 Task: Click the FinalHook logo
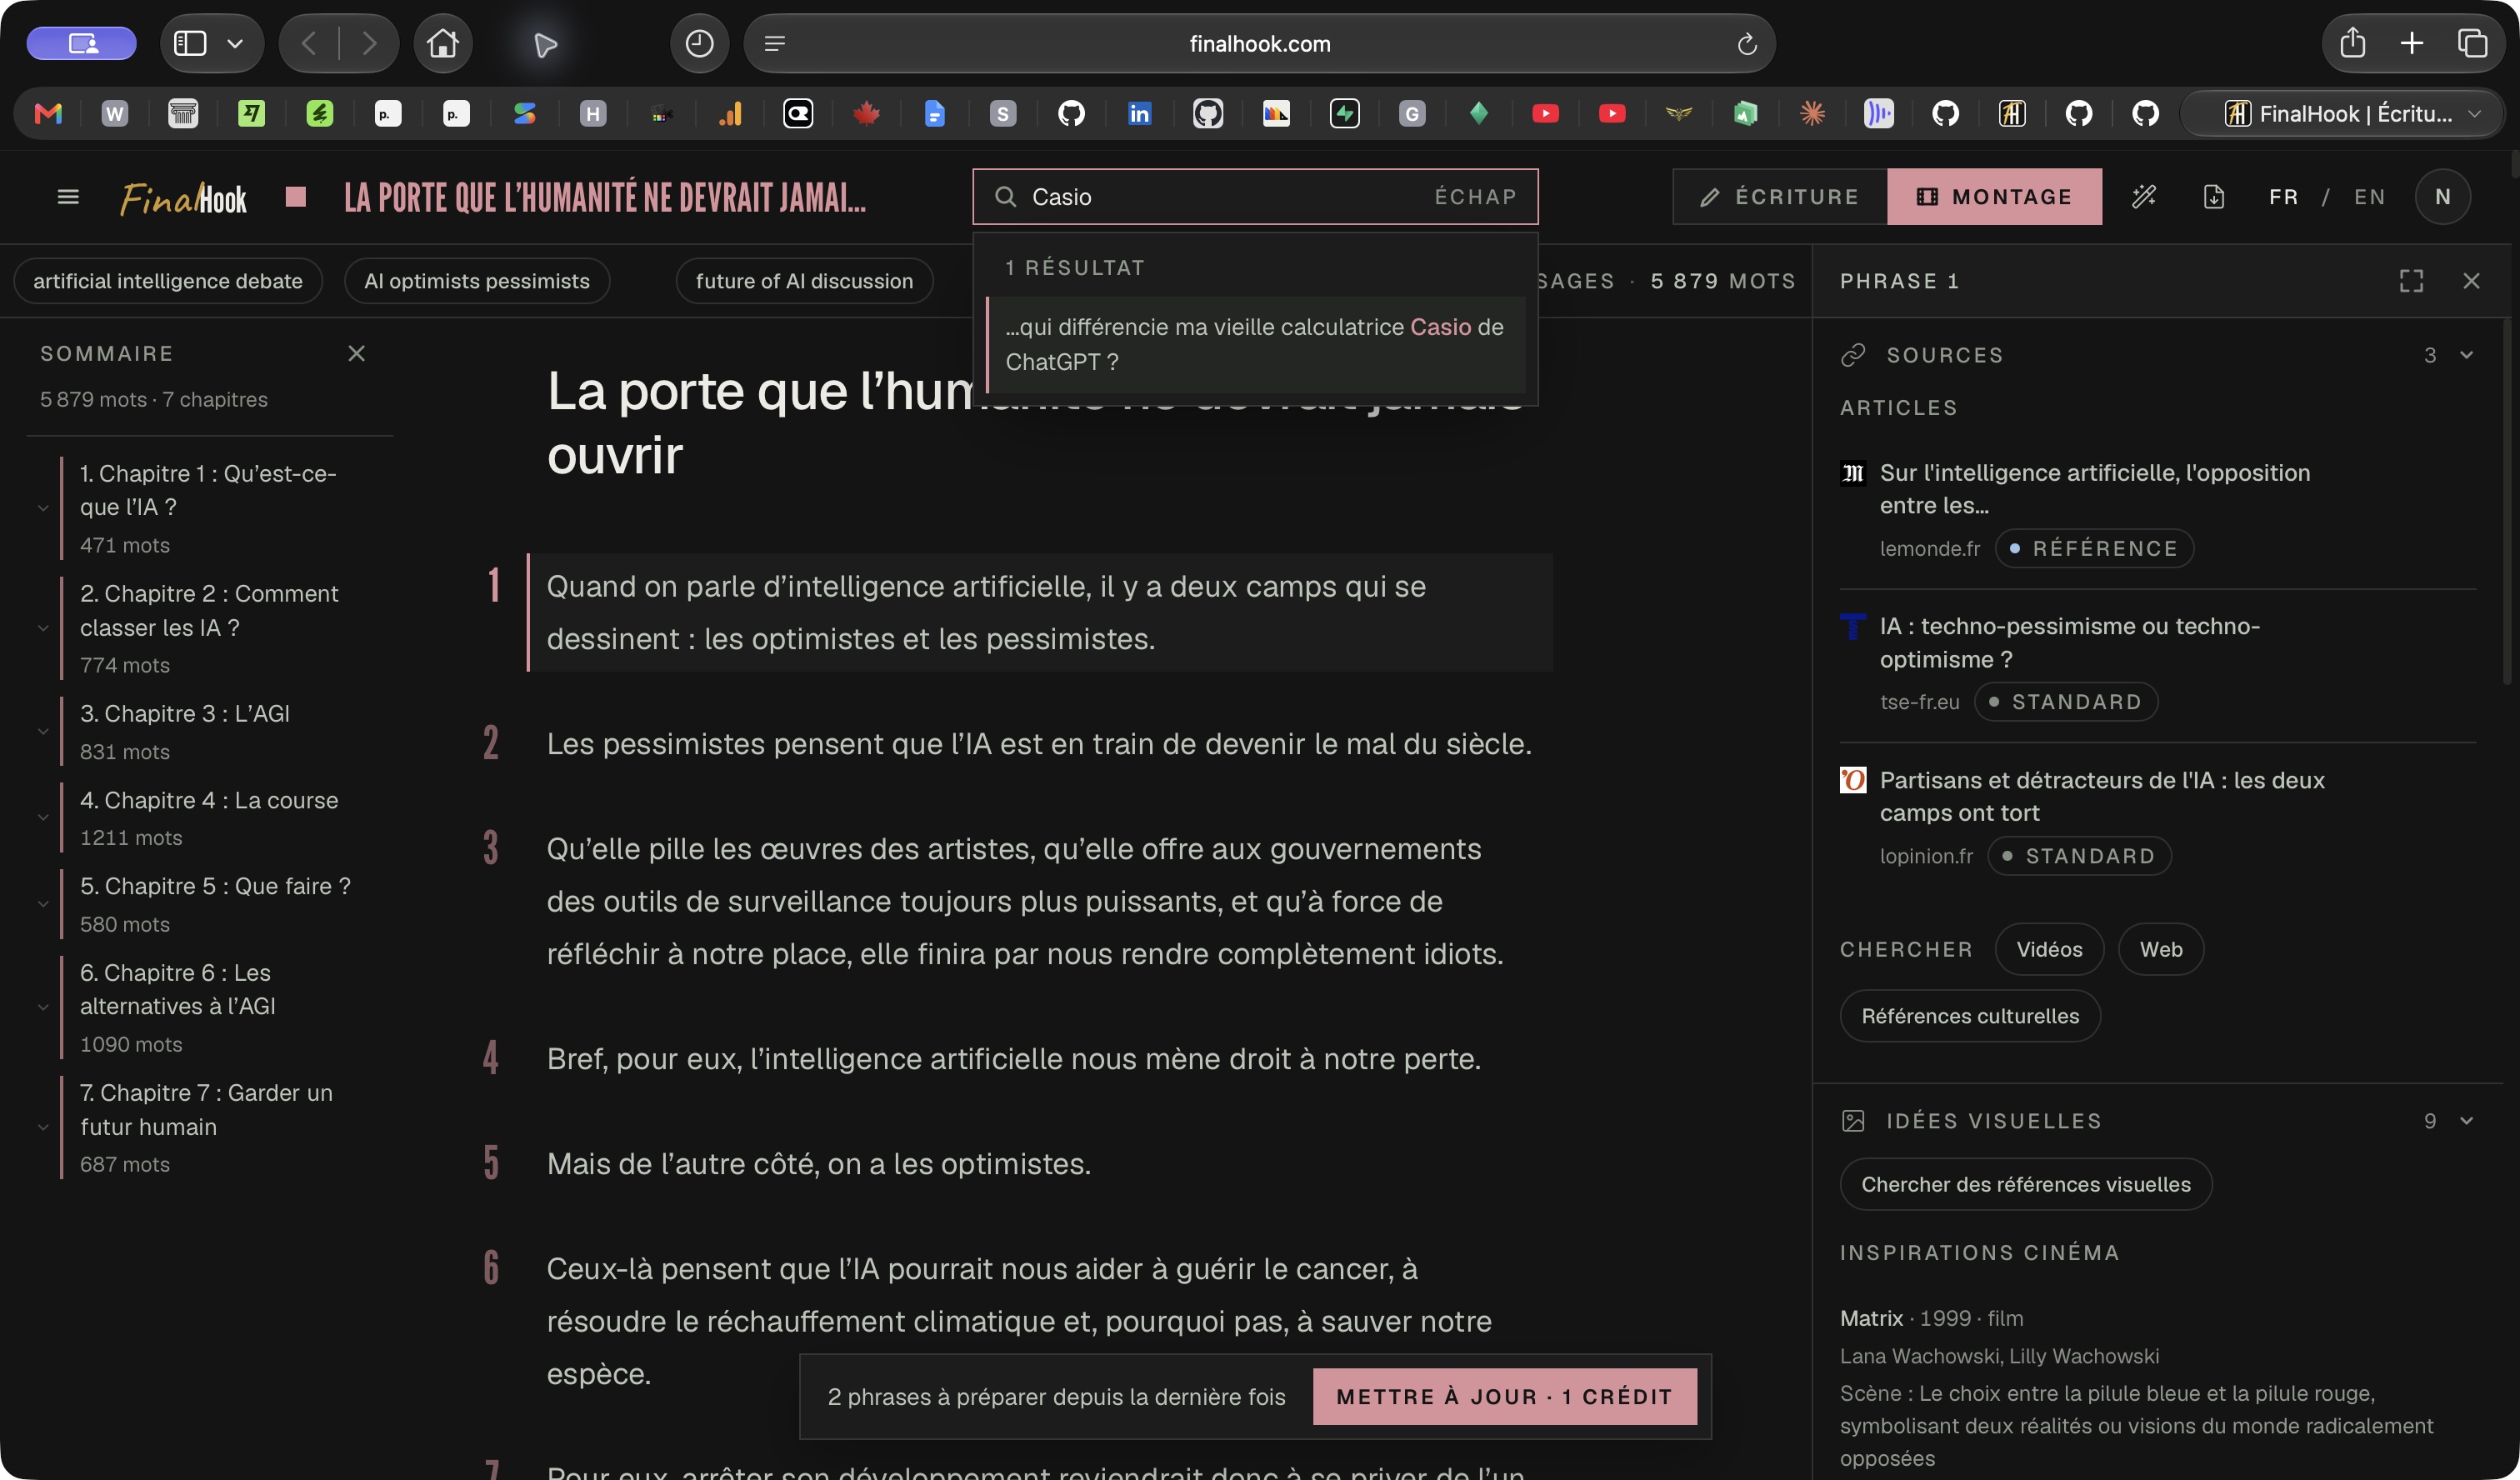pos(184,198)
